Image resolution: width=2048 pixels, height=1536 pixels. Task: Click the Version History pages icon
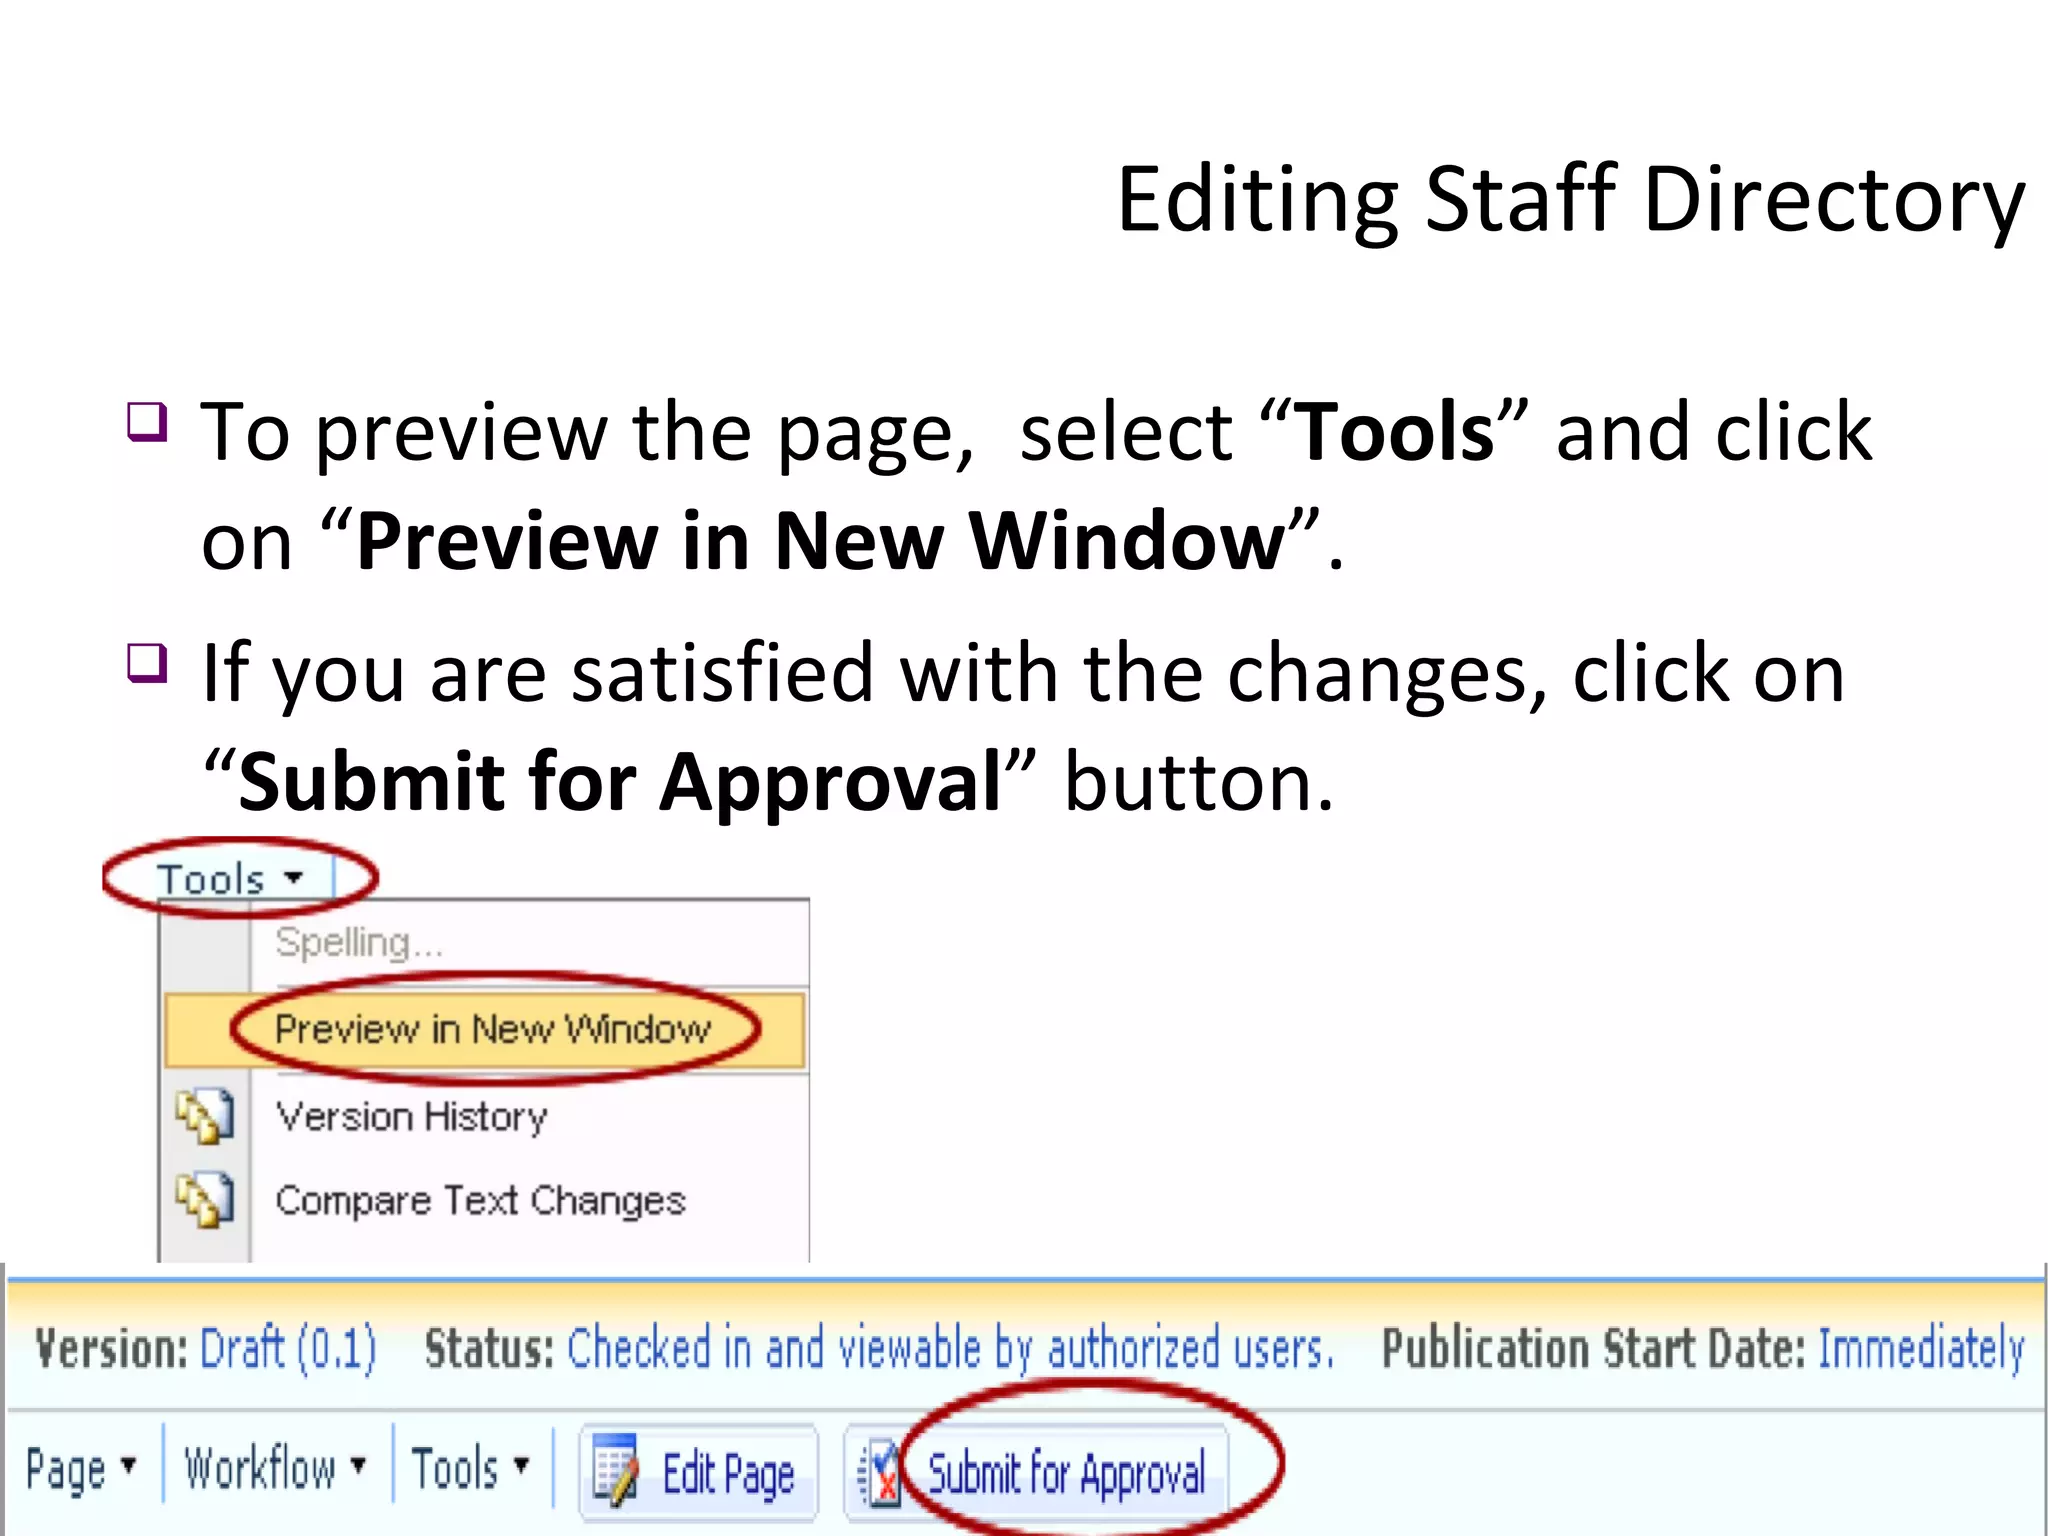(x=204, y=1116)
